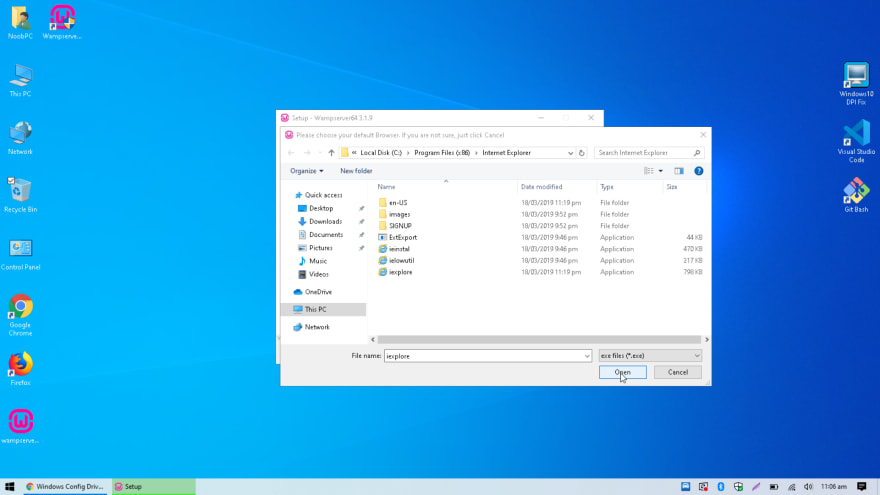880x495 pixels.
Task: Select Quick access in the navigation pane
Action: (323, 195)
